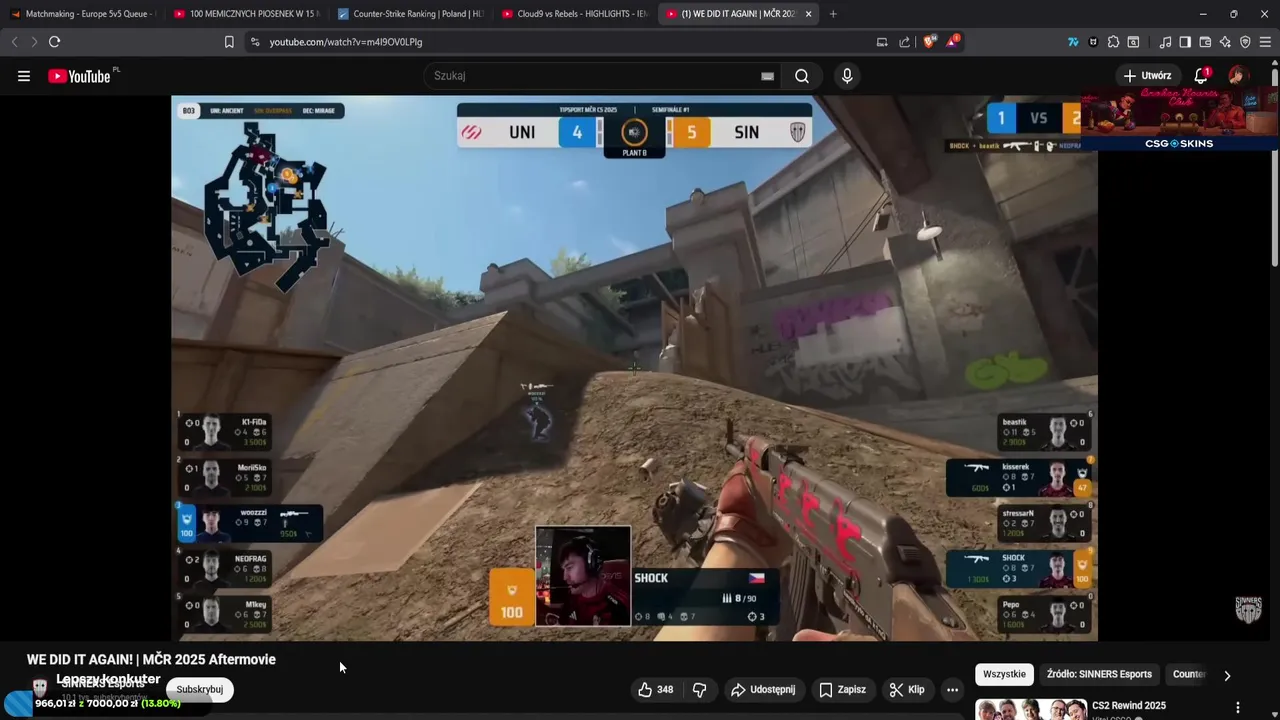Click video title WE DID IT AGAIN
Viewport: 1280px width, 720px height.
point(151,660)
